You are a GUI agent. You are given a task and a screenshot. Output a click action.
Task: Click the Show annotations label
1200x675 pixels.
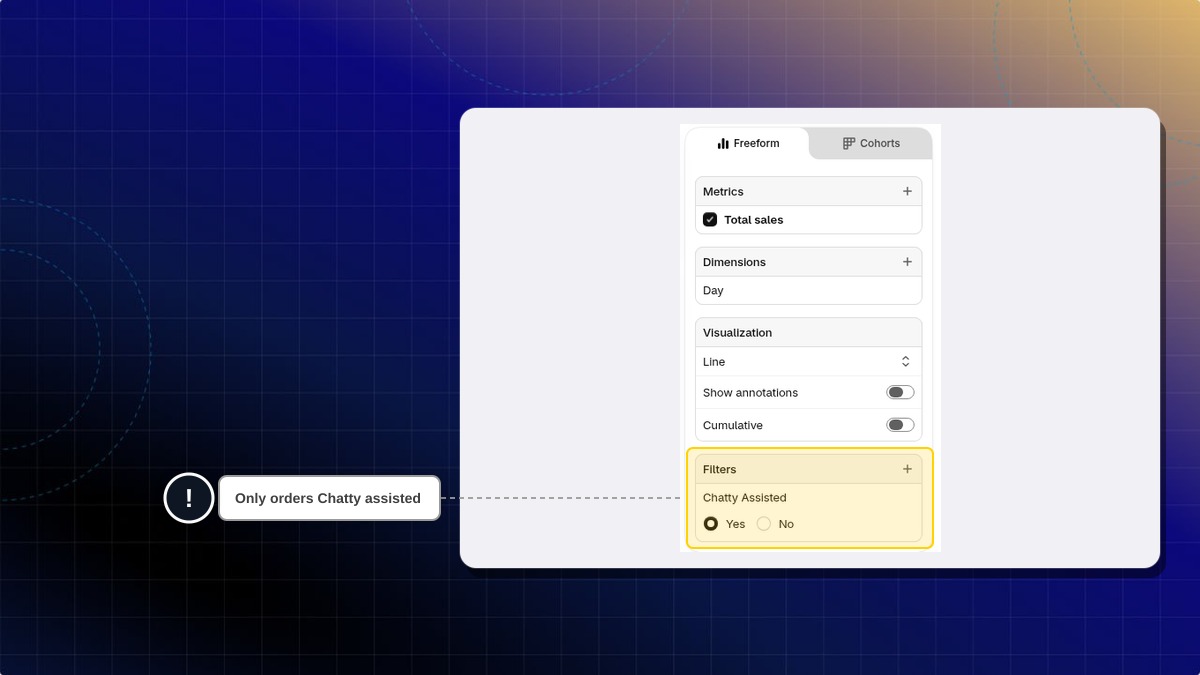[x=750, y=393]
